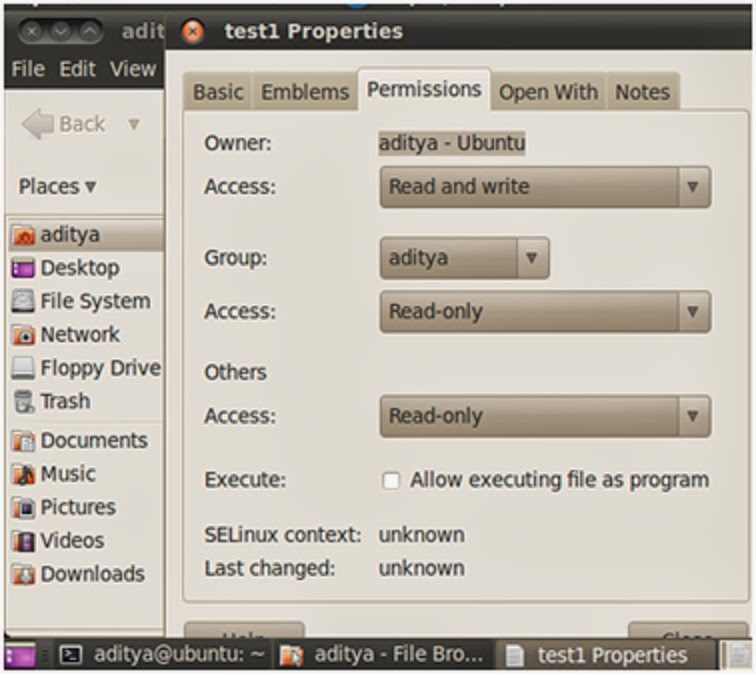Switch to the Emblems tab
The height and width of the screenshot is (674, 756).
tap(305, 92)
